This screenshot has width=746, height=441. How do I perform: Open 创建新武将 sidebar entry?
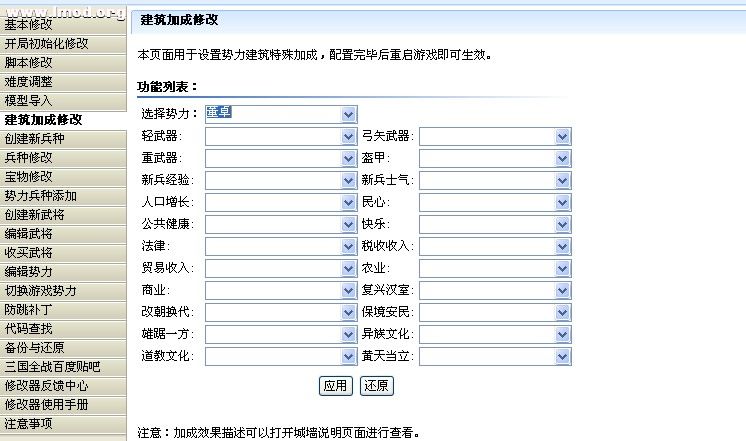pos(63,215)
